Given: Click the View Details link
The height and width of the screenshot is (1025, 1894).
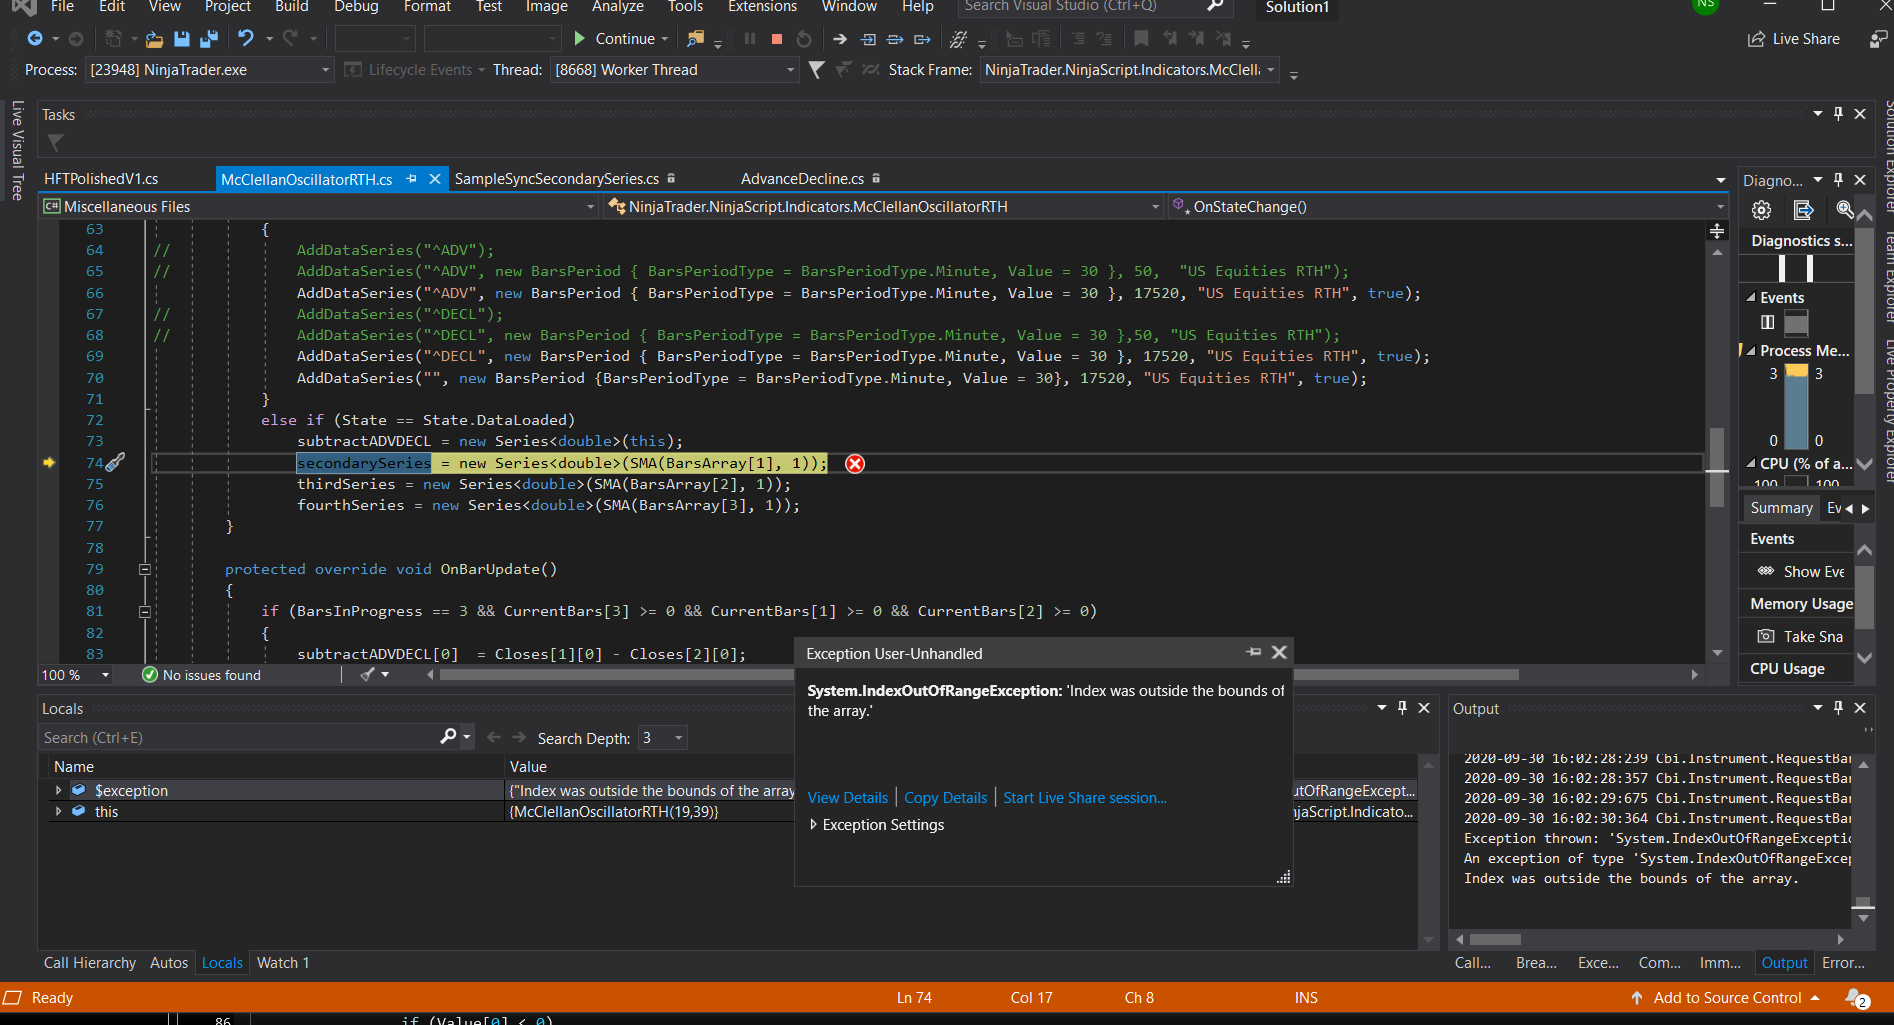Looking at the screenshot, I should pos(847,797).
